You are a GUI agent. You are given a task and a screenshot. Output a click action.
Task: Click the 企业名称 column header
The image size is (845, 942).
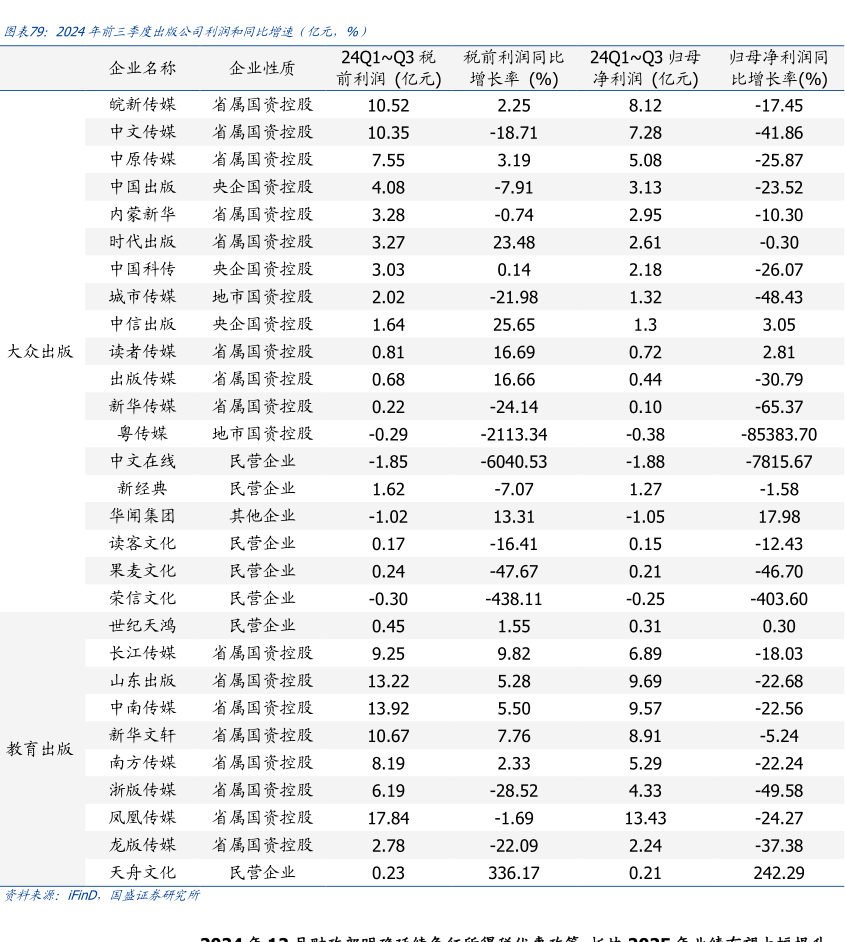pos(142,68)
